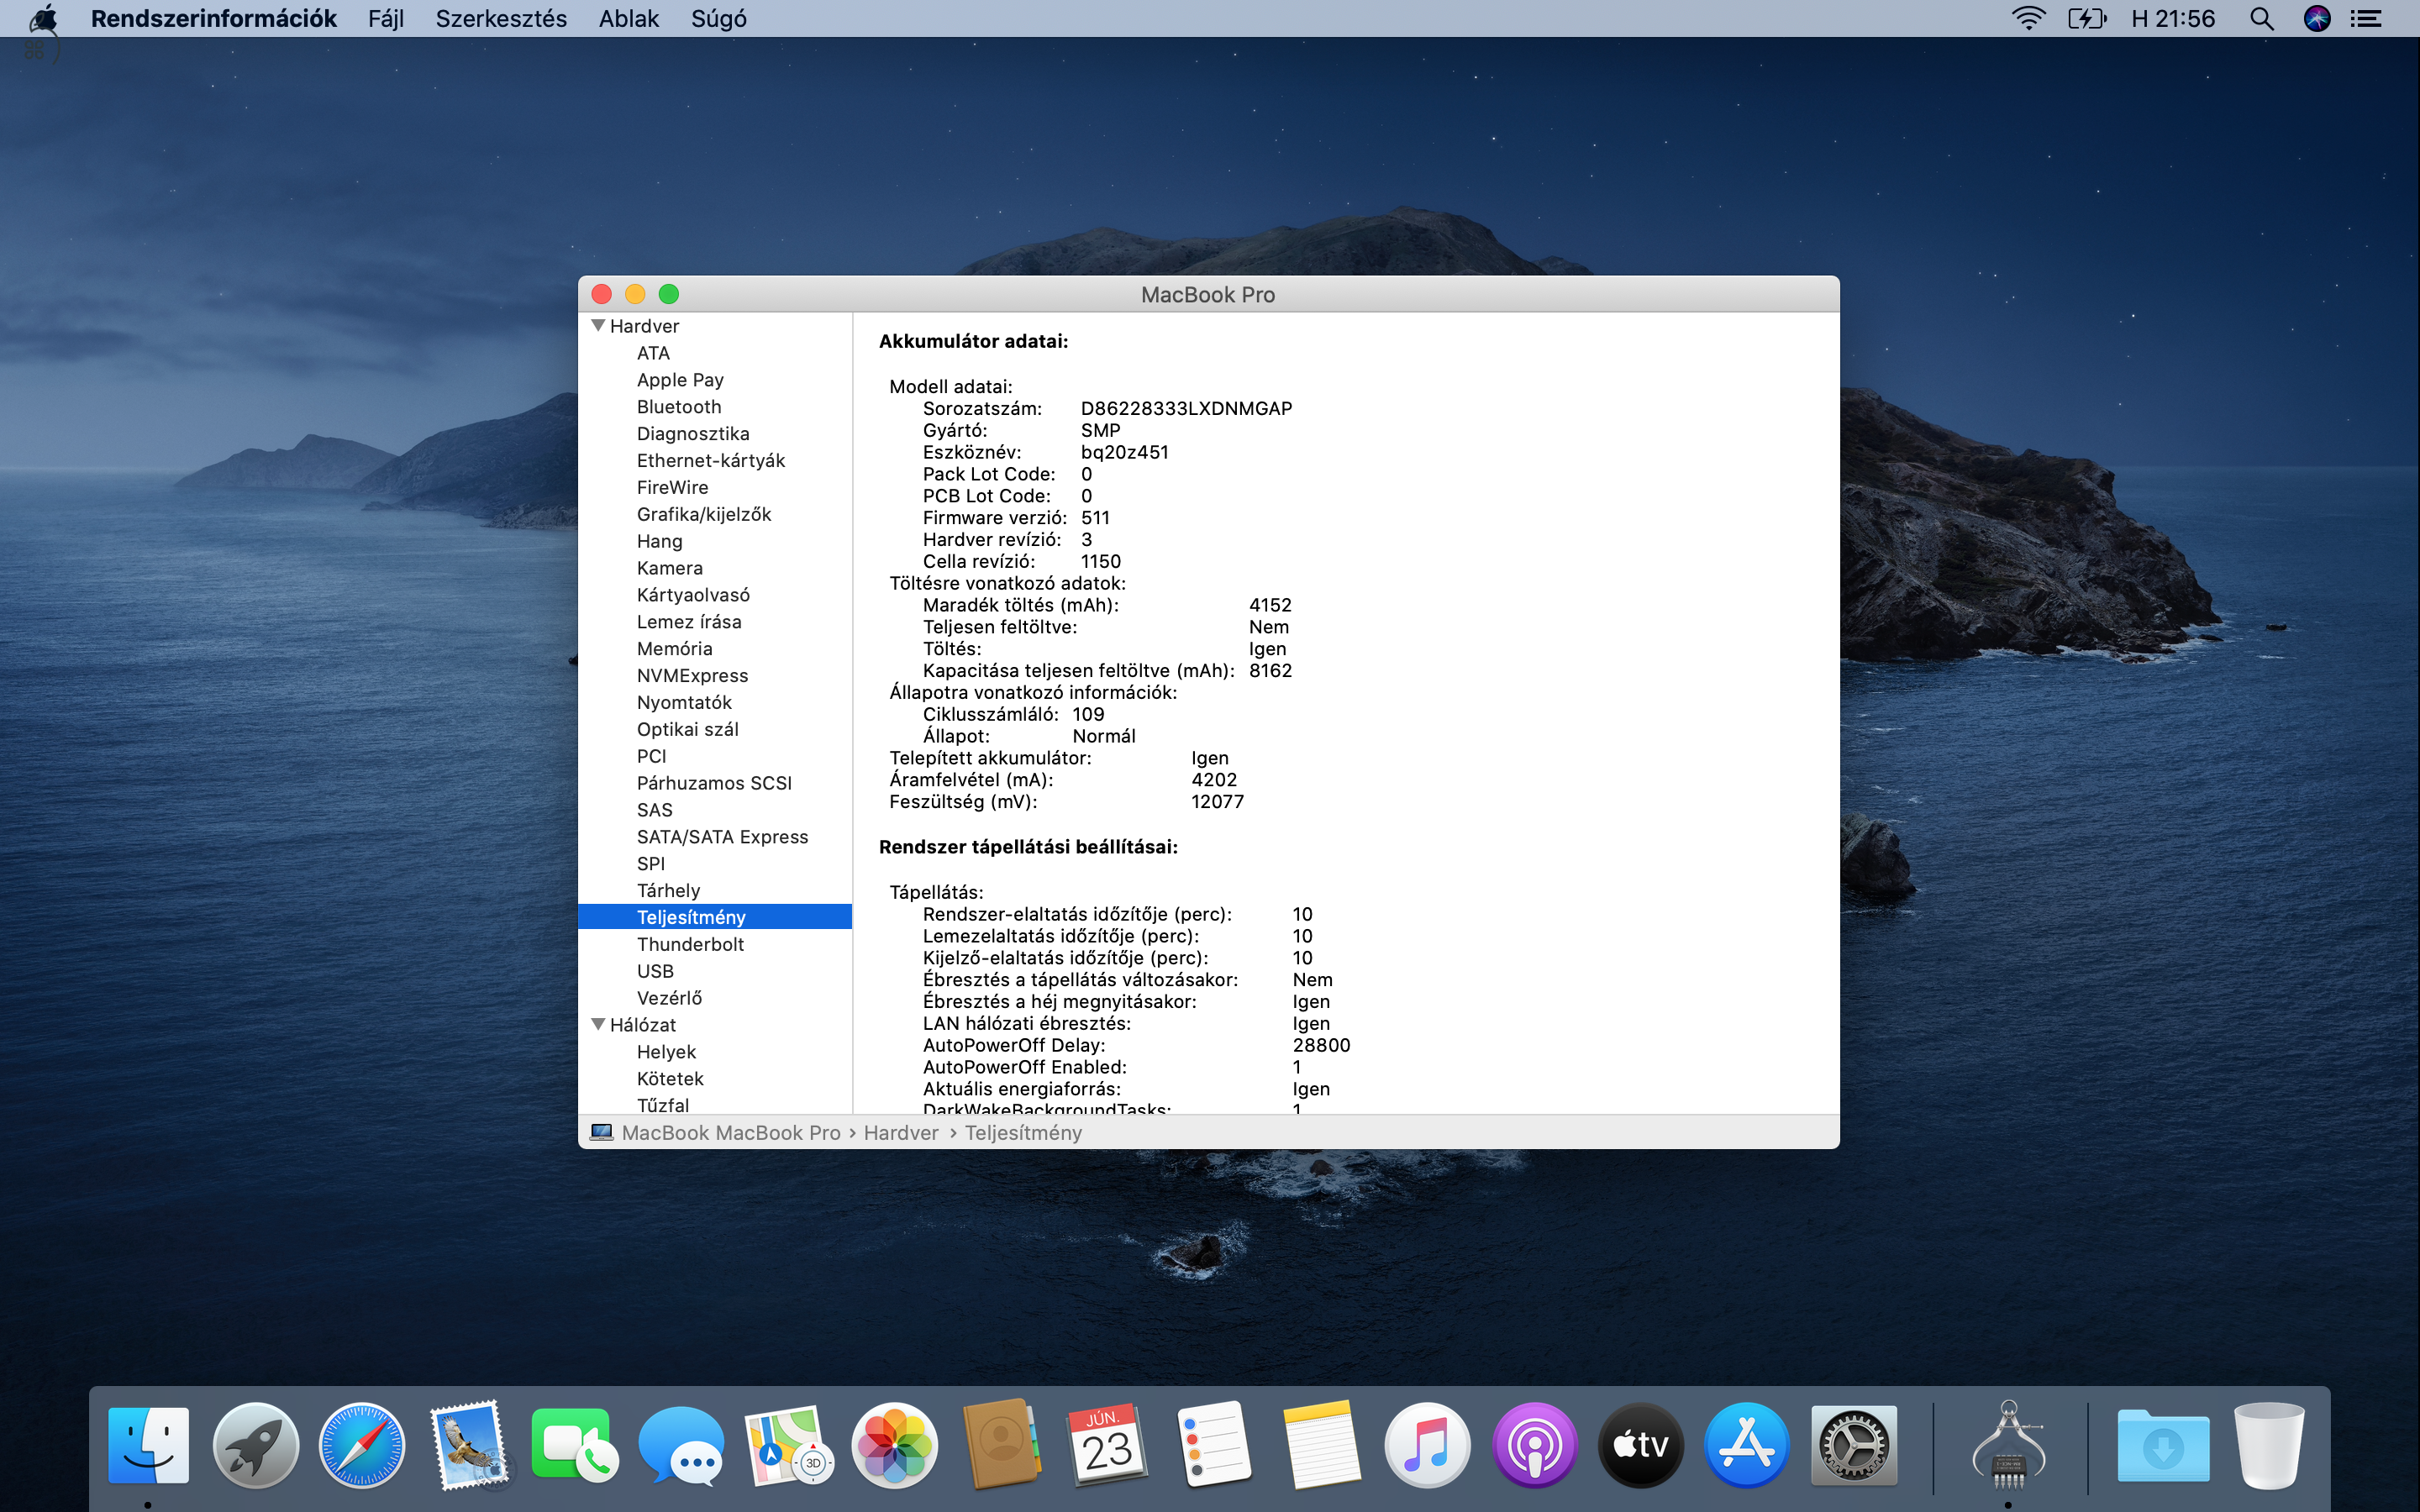Click the clock showing H 21:56
The image size is (2420, 1512).
[2173, 18]
